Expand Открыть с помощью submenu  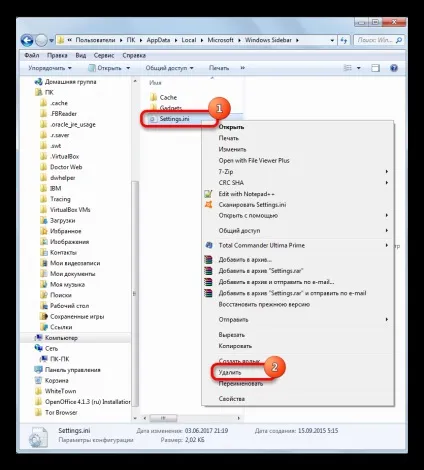click(x=298, y=216)
